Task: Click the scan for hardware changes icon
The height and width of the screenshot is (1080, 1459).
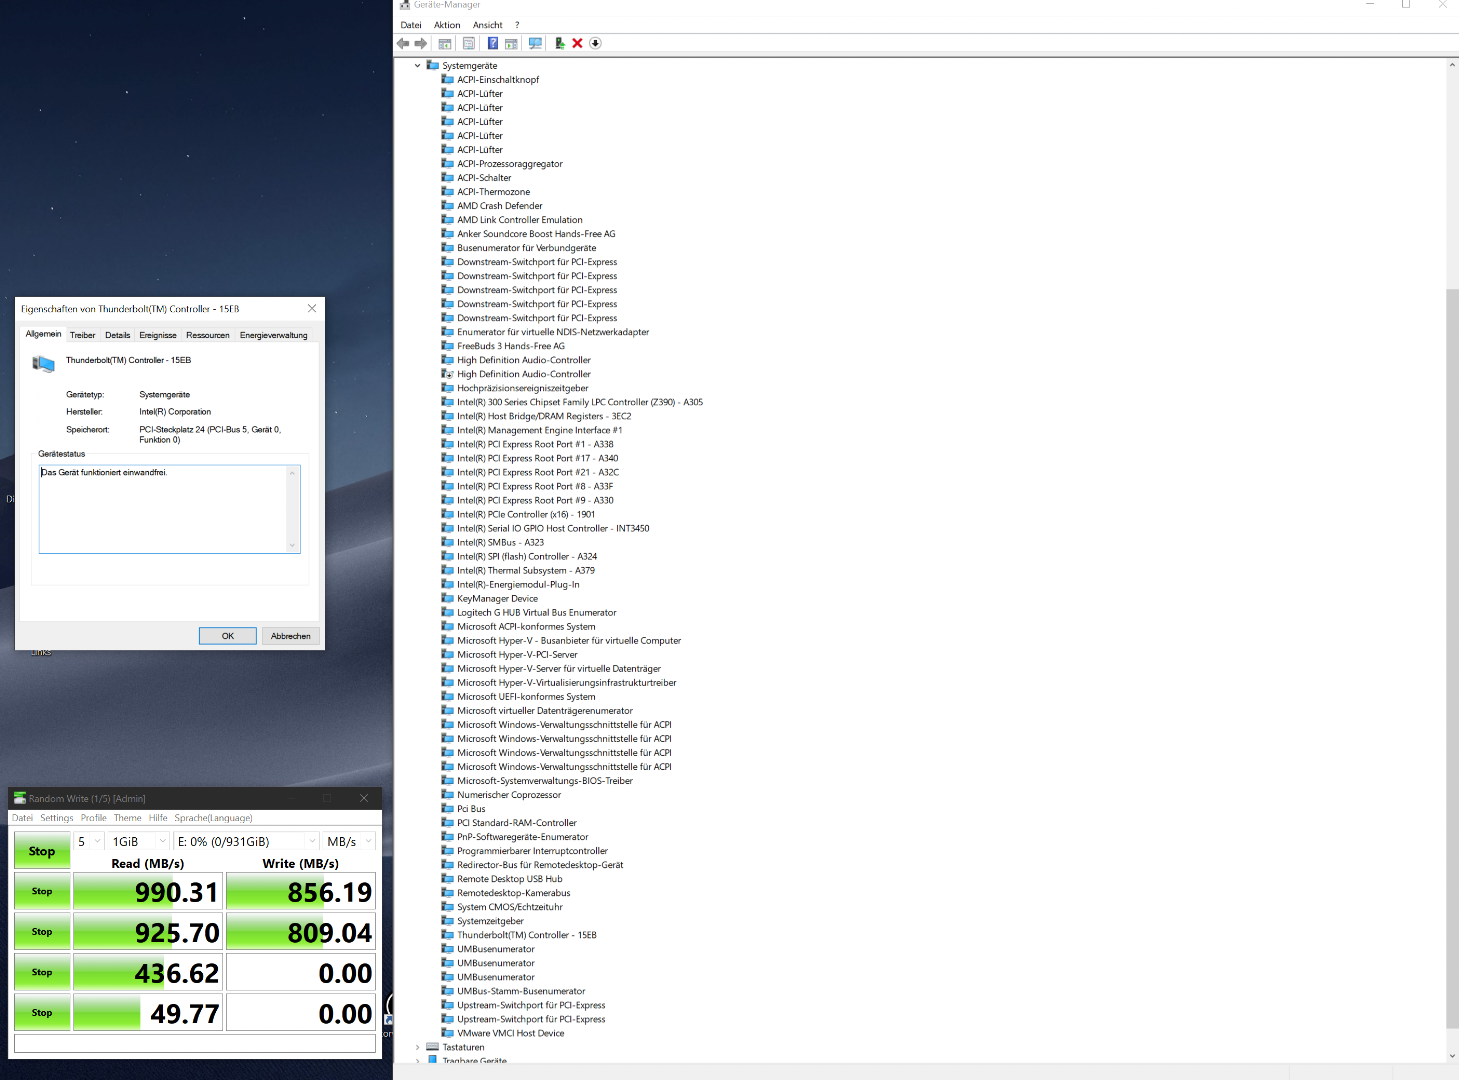Action: 535,43
